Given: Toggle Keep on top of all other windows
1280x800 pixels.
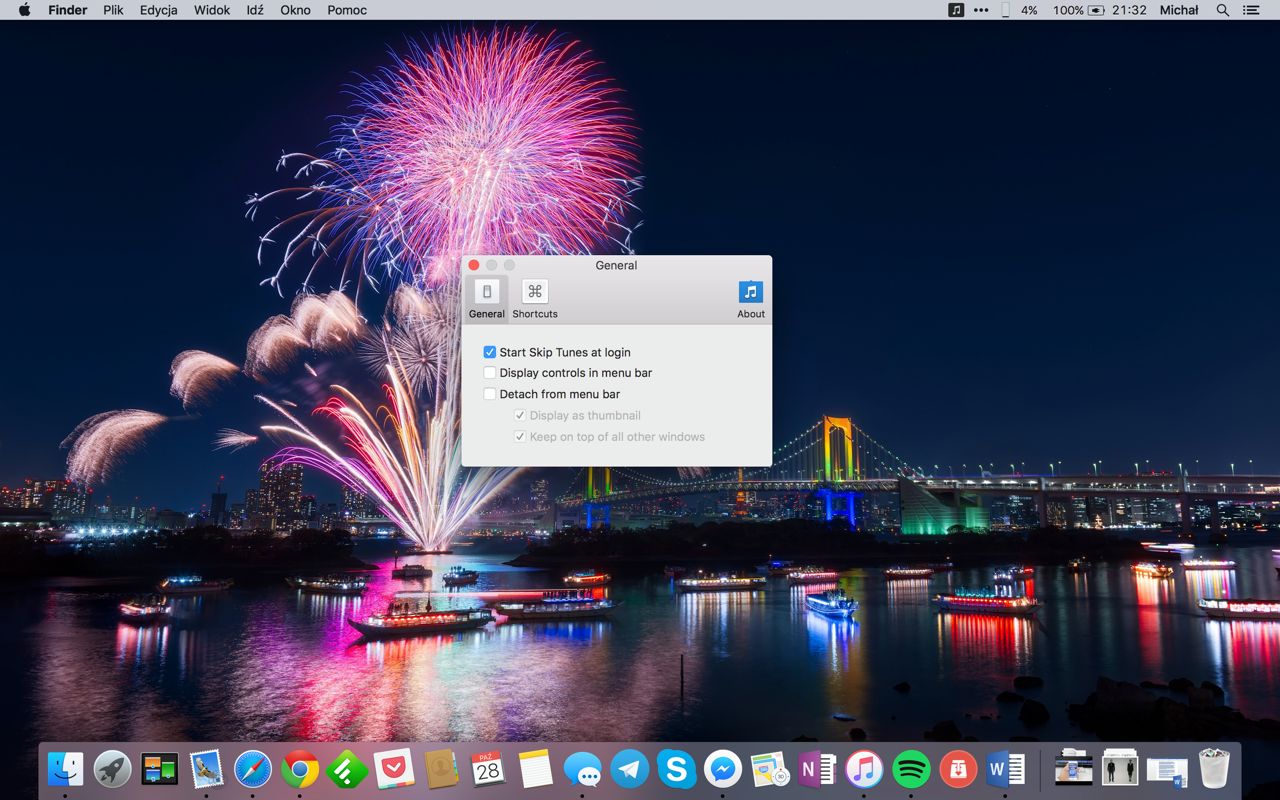Looking at the screenshot, I should coord(520,437).
